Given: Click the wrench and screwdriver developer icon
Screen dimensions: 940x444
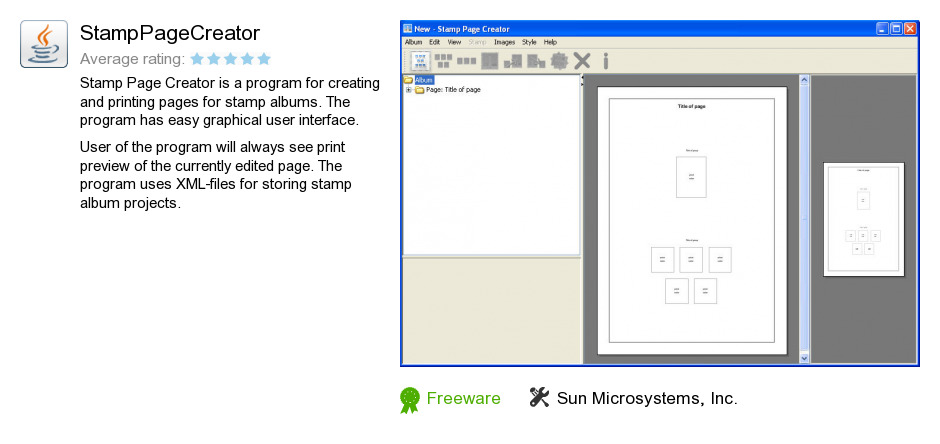Looking at the screenshot, I should click(540, 397).
